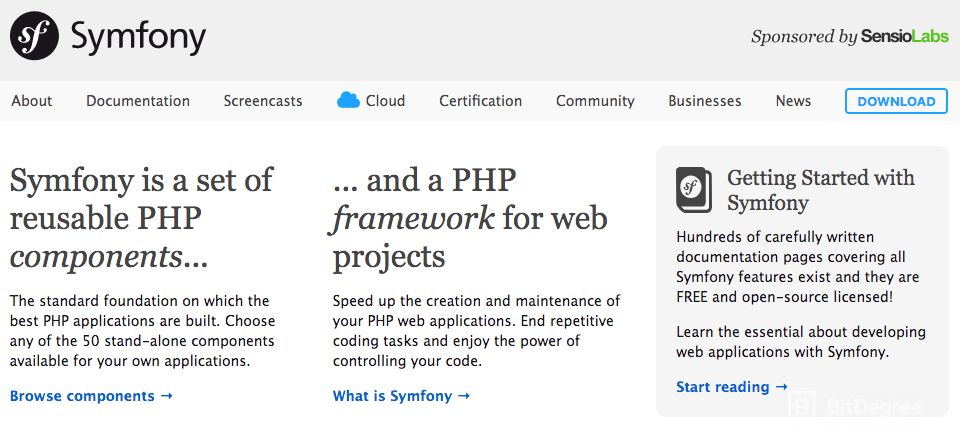This screenshot has width=960, height=444.
Task: Open the Community menu item
Action: 595,101
